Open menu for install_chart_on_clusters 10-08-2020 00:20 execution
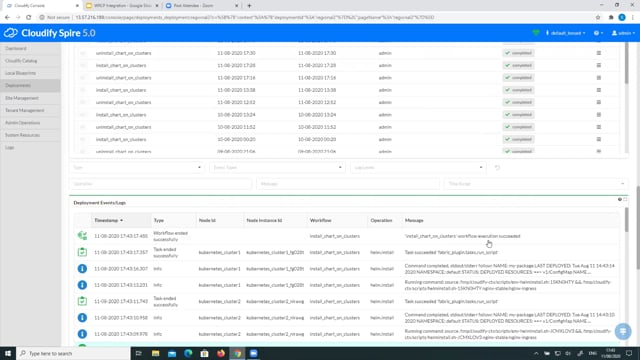 599,139
